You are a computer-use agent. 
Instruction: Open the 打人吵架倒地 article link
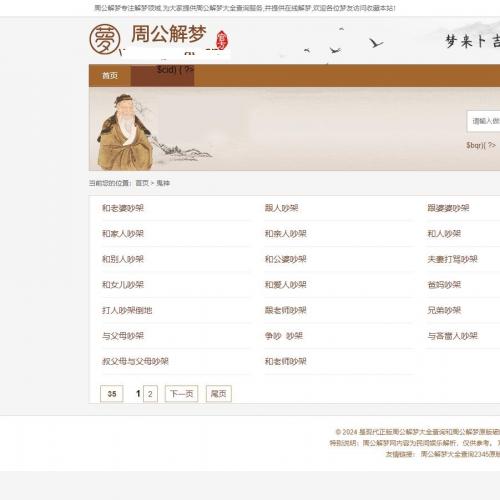pyautogui.click(x=127, y=310)
